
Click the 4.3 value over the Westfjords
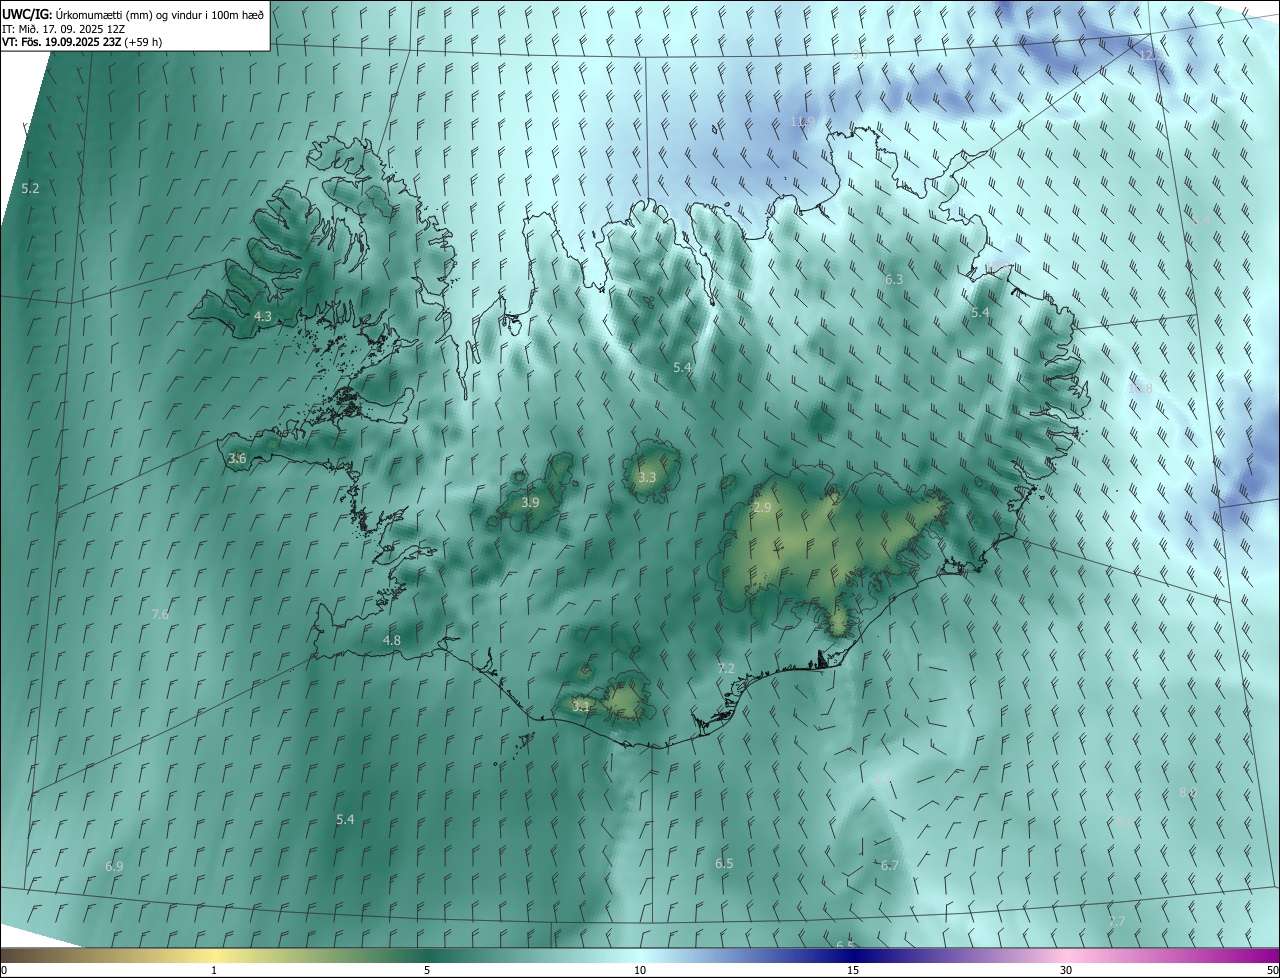tap(263, 316)
